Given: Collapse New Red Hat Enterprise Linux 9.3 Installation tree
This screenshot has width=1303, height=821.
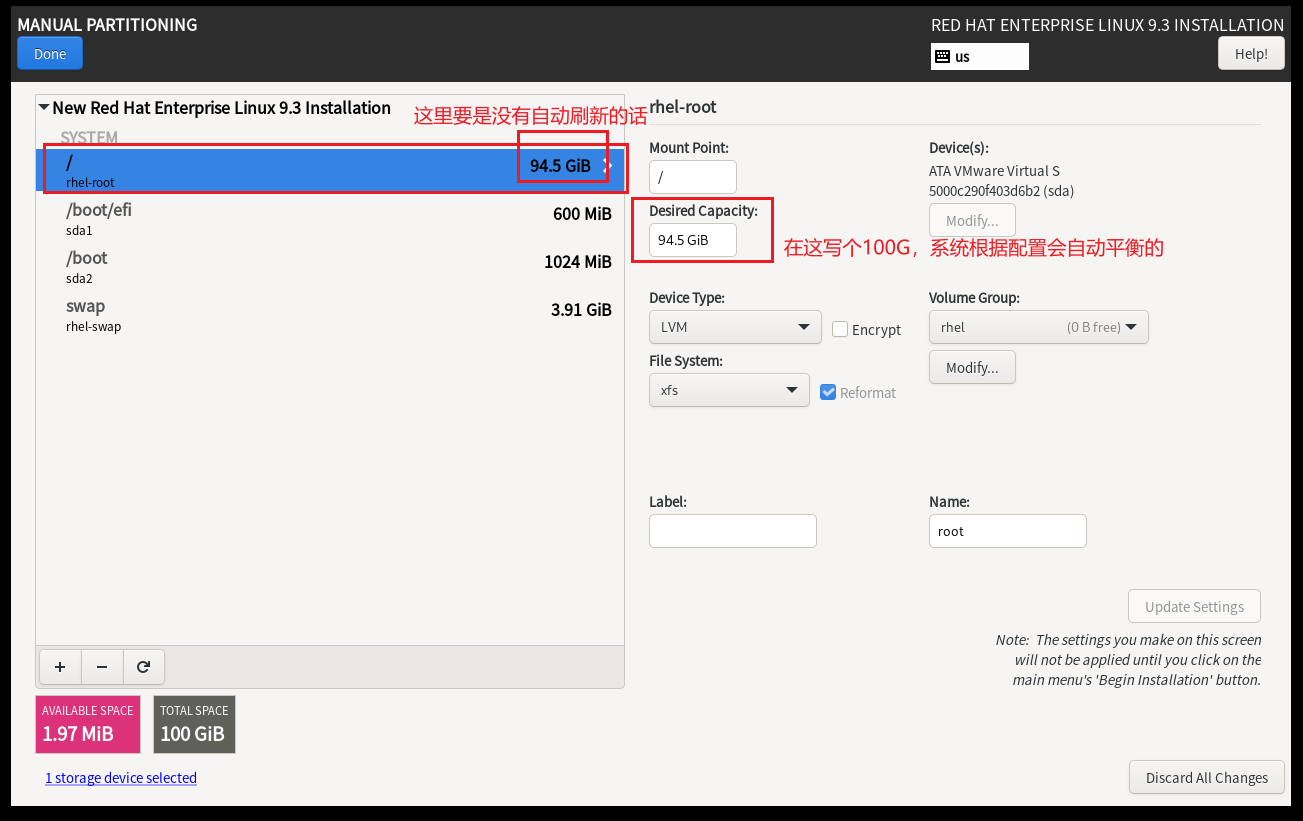Looking at the screenshot, I should point(44,108).
